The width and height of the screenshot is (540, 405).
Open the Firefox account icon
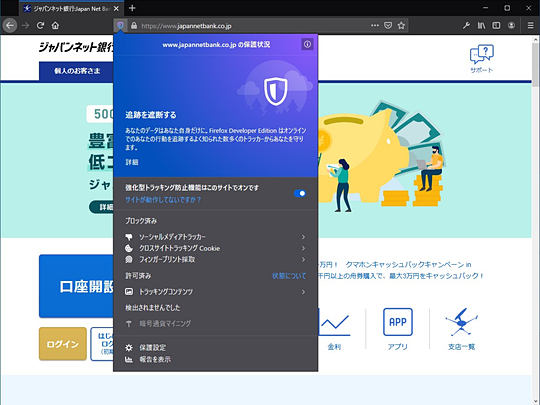[x=511, y=25]
